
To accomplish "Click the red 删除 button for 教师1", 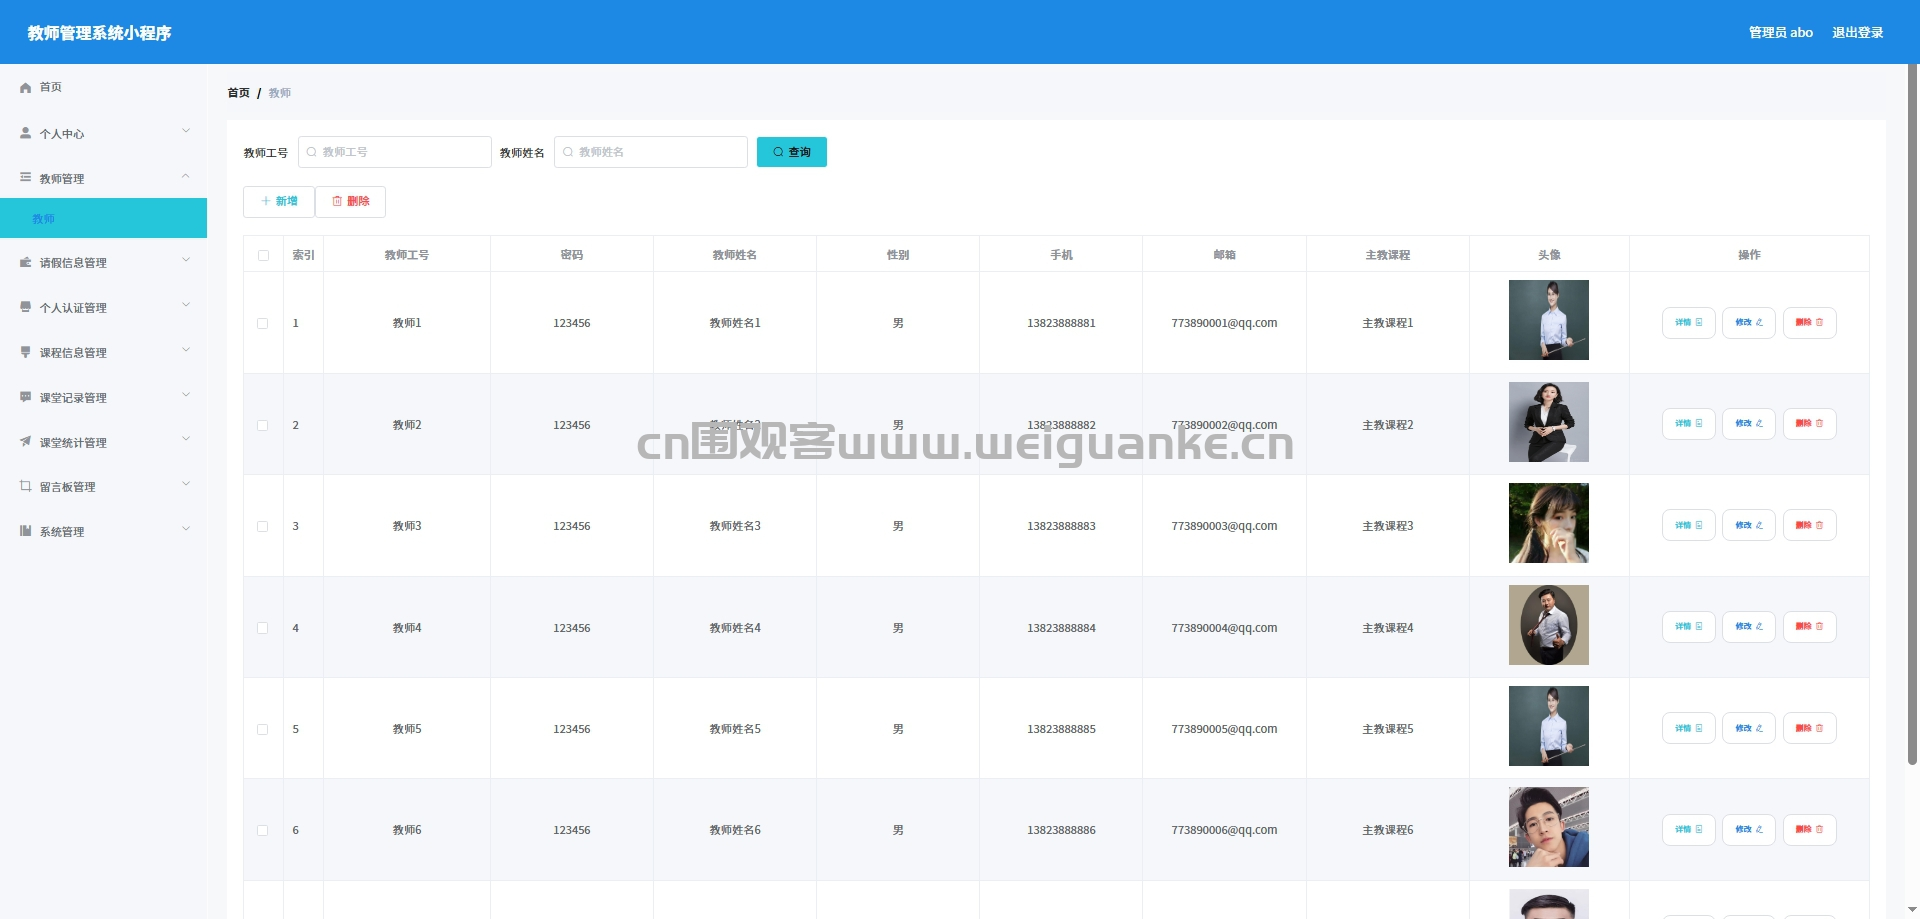I will coord(1809,323).
